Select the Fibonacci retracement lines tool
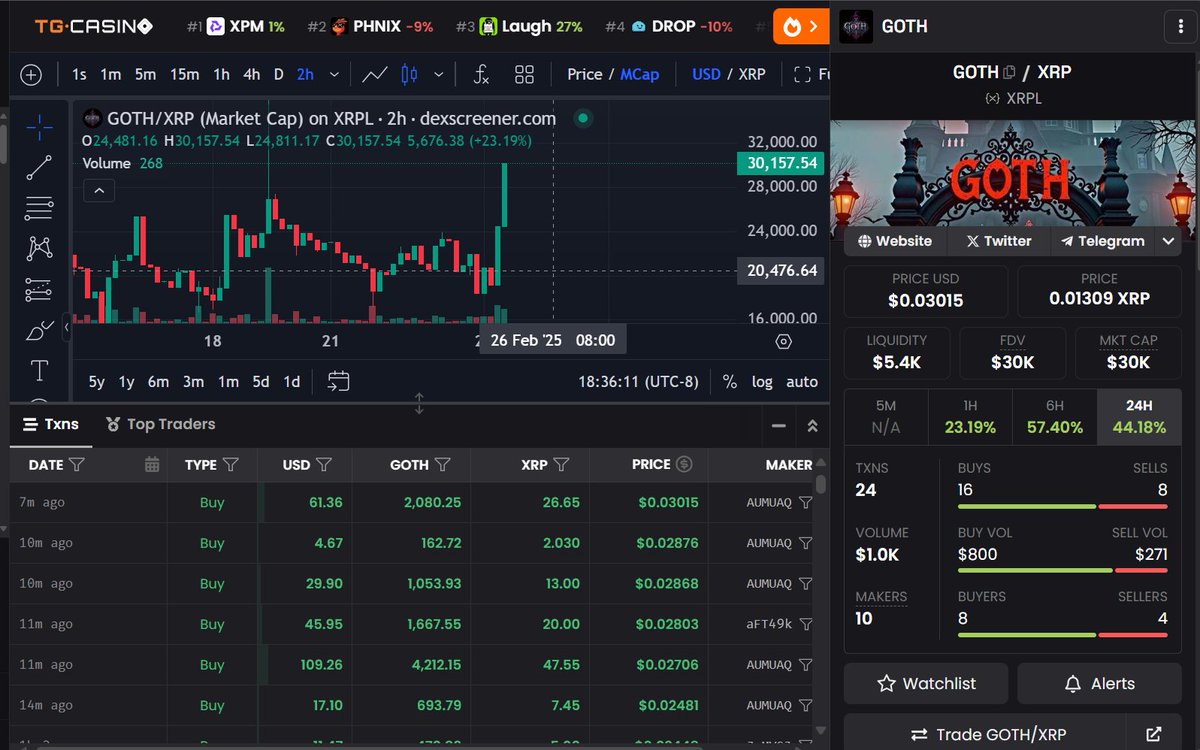Viewport: 1200px width, 750px height. [39, 208]
